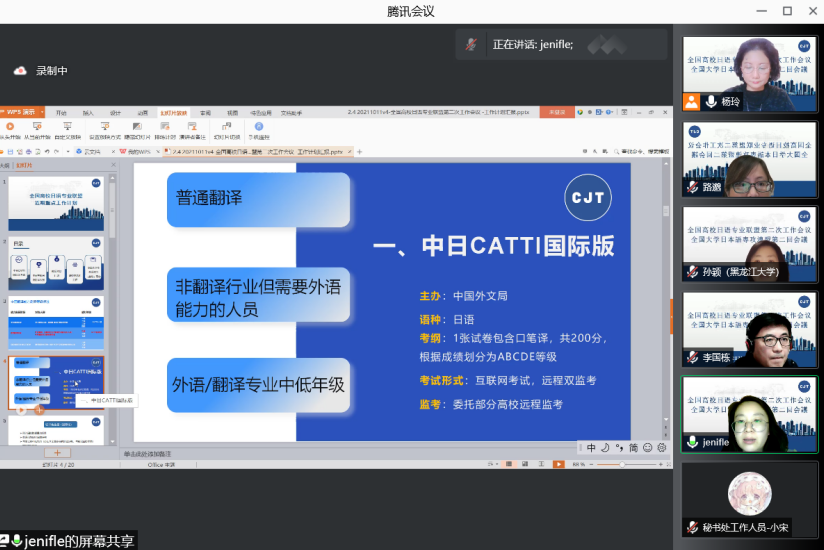Select the 幻灯片放映 ribbon tab
Screen dimensions: 824x550
coord(173,113)
